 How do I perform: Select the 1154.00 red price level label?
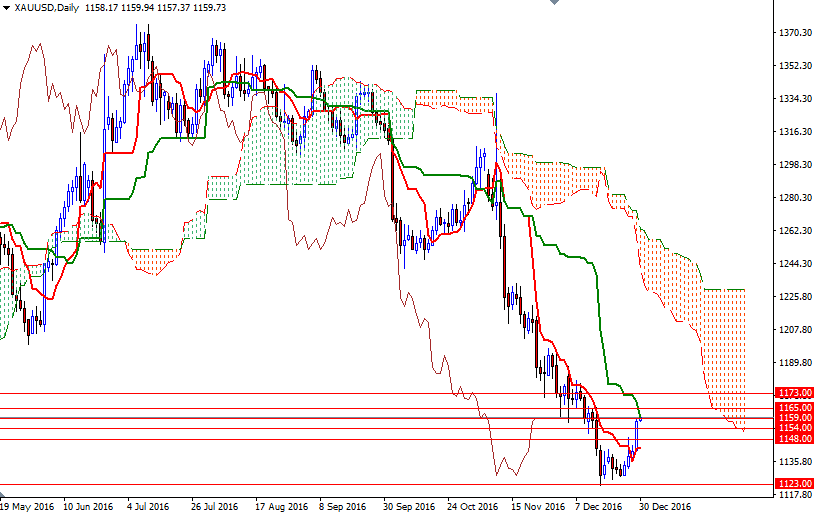pos(794,427)
